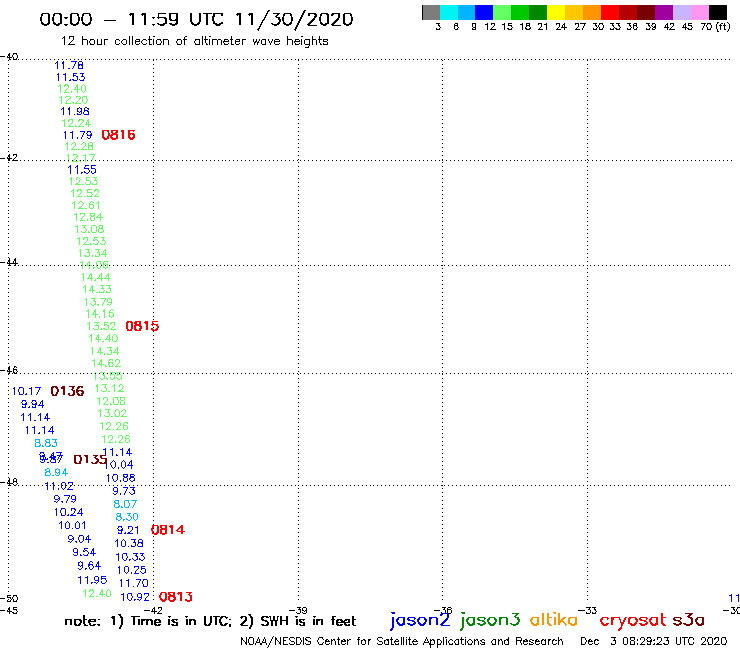Click wave height value 8.94
740x650 pixels.
56,473
